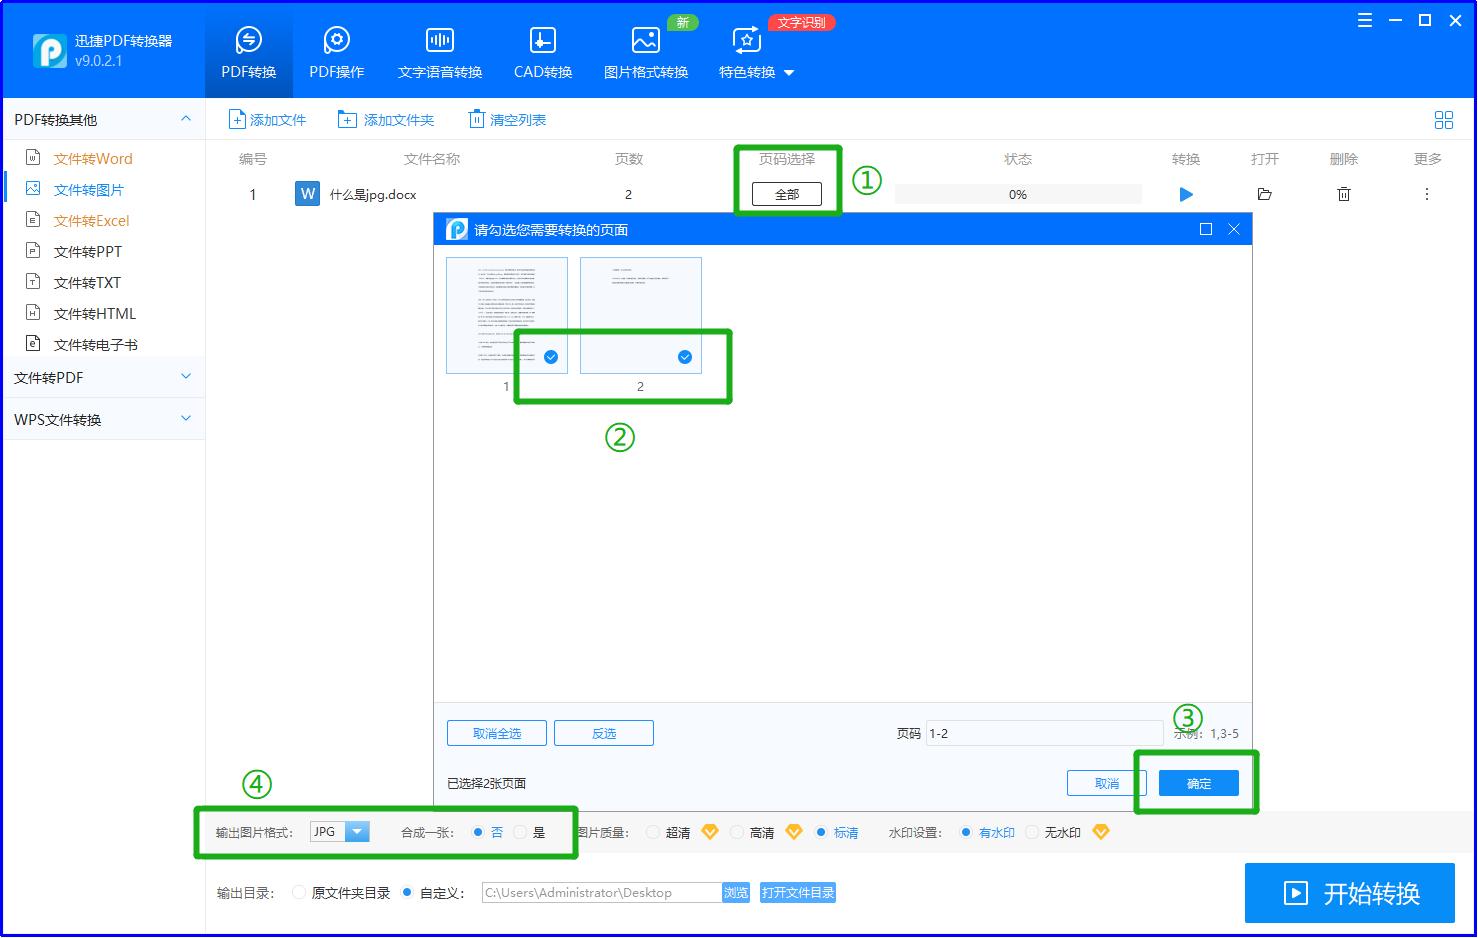Image resolution: width=1478 pixels, height=938 pixels.
Task: Click the 取消全选 button
Action: pyautogui.click(x=497, y=733)
